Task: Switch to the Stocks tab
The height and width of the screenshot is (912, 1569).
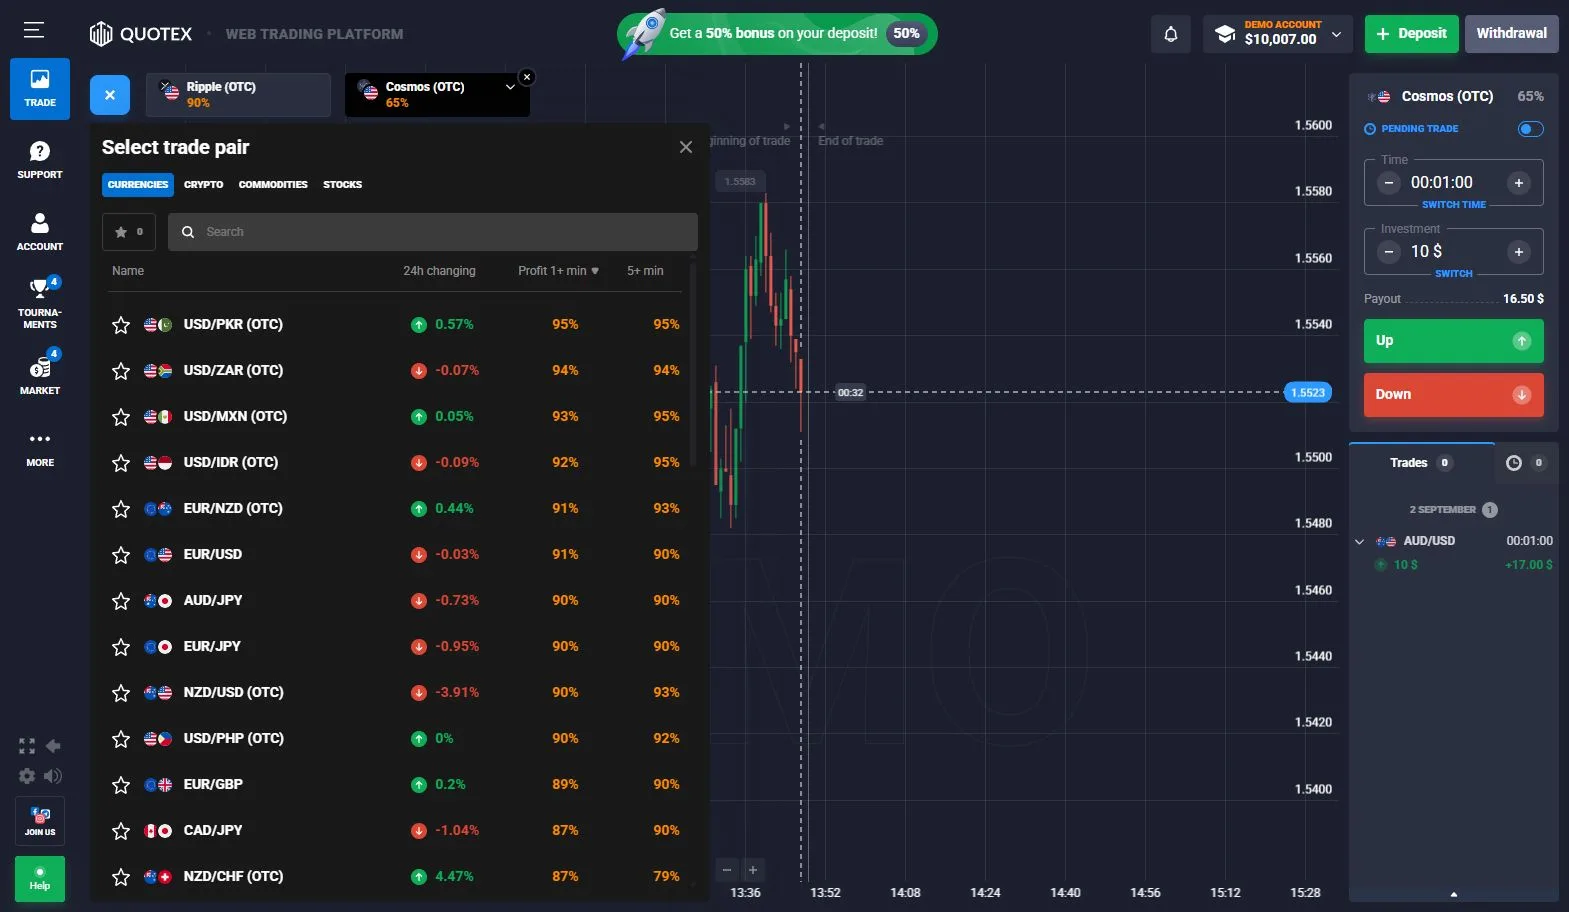Action: coord(342,185)
